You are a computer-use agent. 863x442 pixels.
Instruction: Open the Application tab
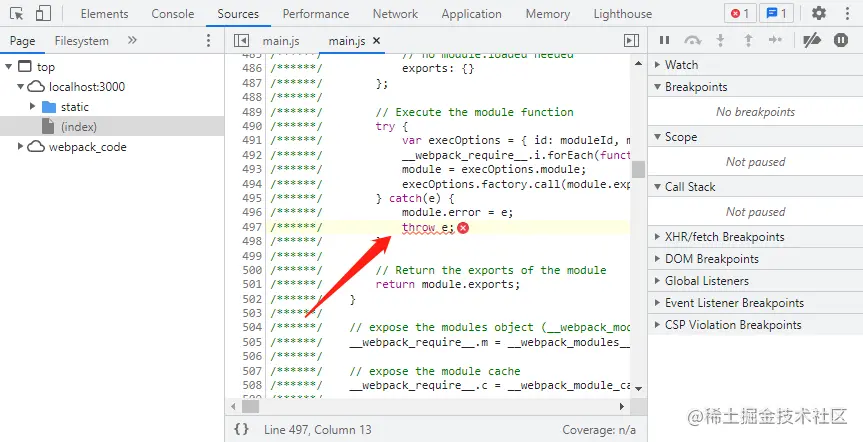(471, 14)
